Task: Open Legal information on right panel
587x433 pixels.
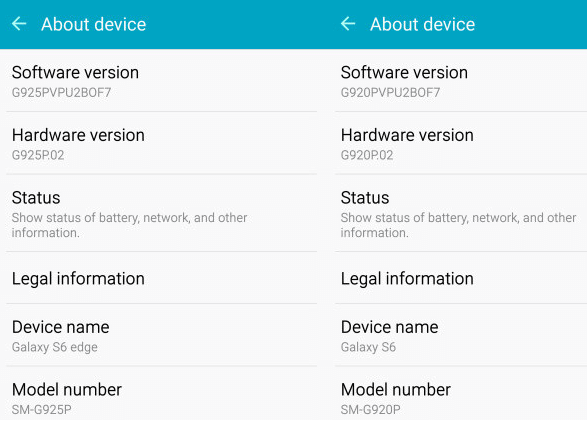Action: coord(461,278)
